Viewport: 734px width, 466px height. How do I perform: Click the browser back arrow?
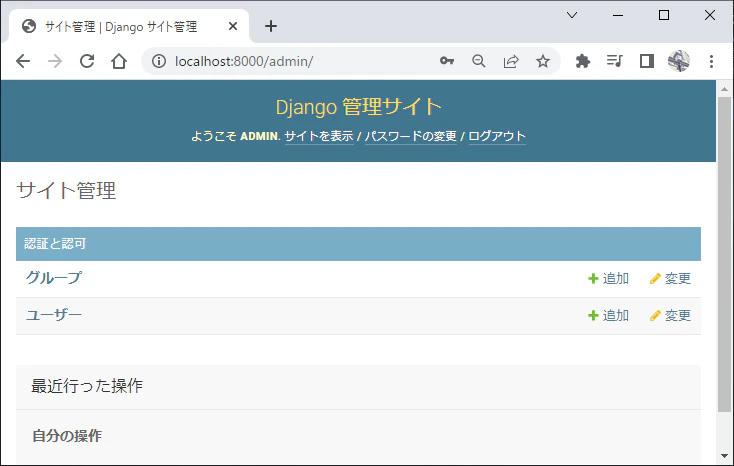click(x=23, y=61)
